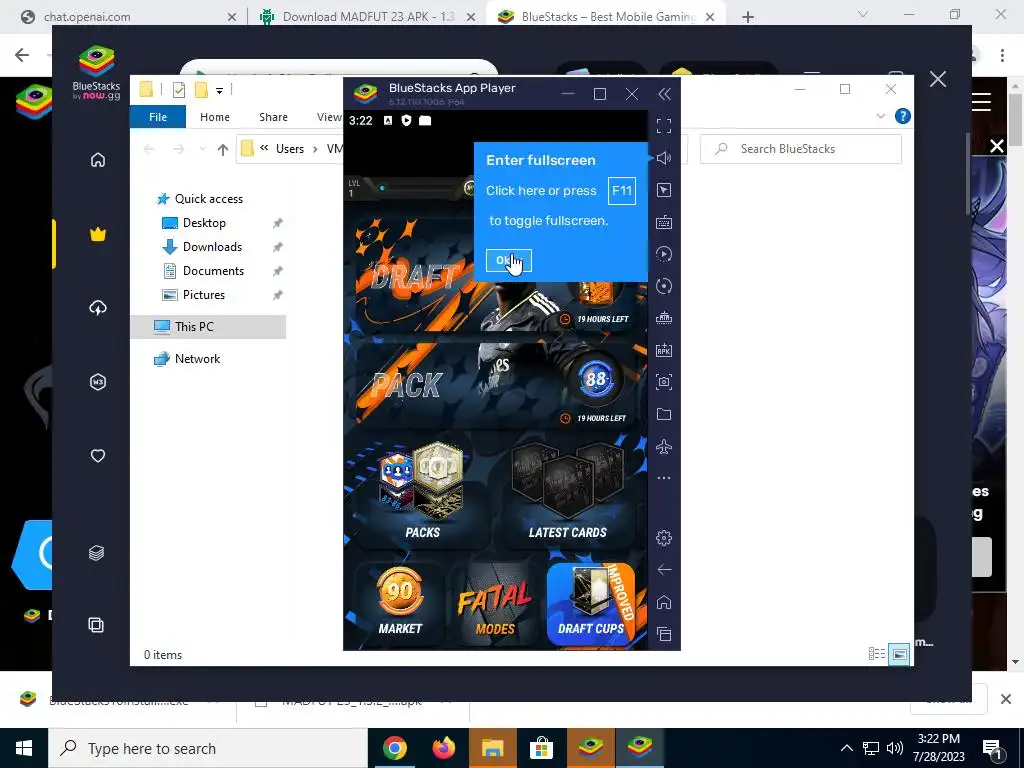The image size is (1024, 768).
Task: Click the sync operations circular icon
Action: coord(664,286)
